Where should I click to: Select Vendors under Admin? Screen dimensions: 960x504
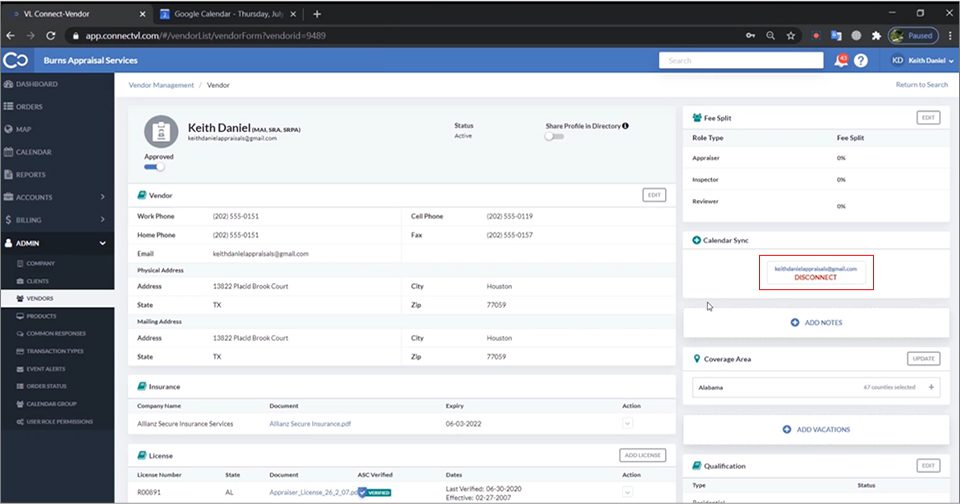(x=57, y=298)
